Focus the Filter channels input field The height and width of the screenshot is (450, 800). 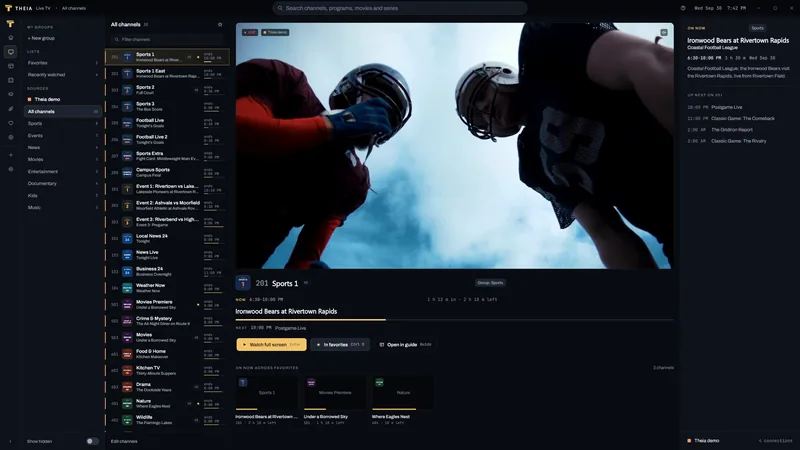[x=168, y=39]
